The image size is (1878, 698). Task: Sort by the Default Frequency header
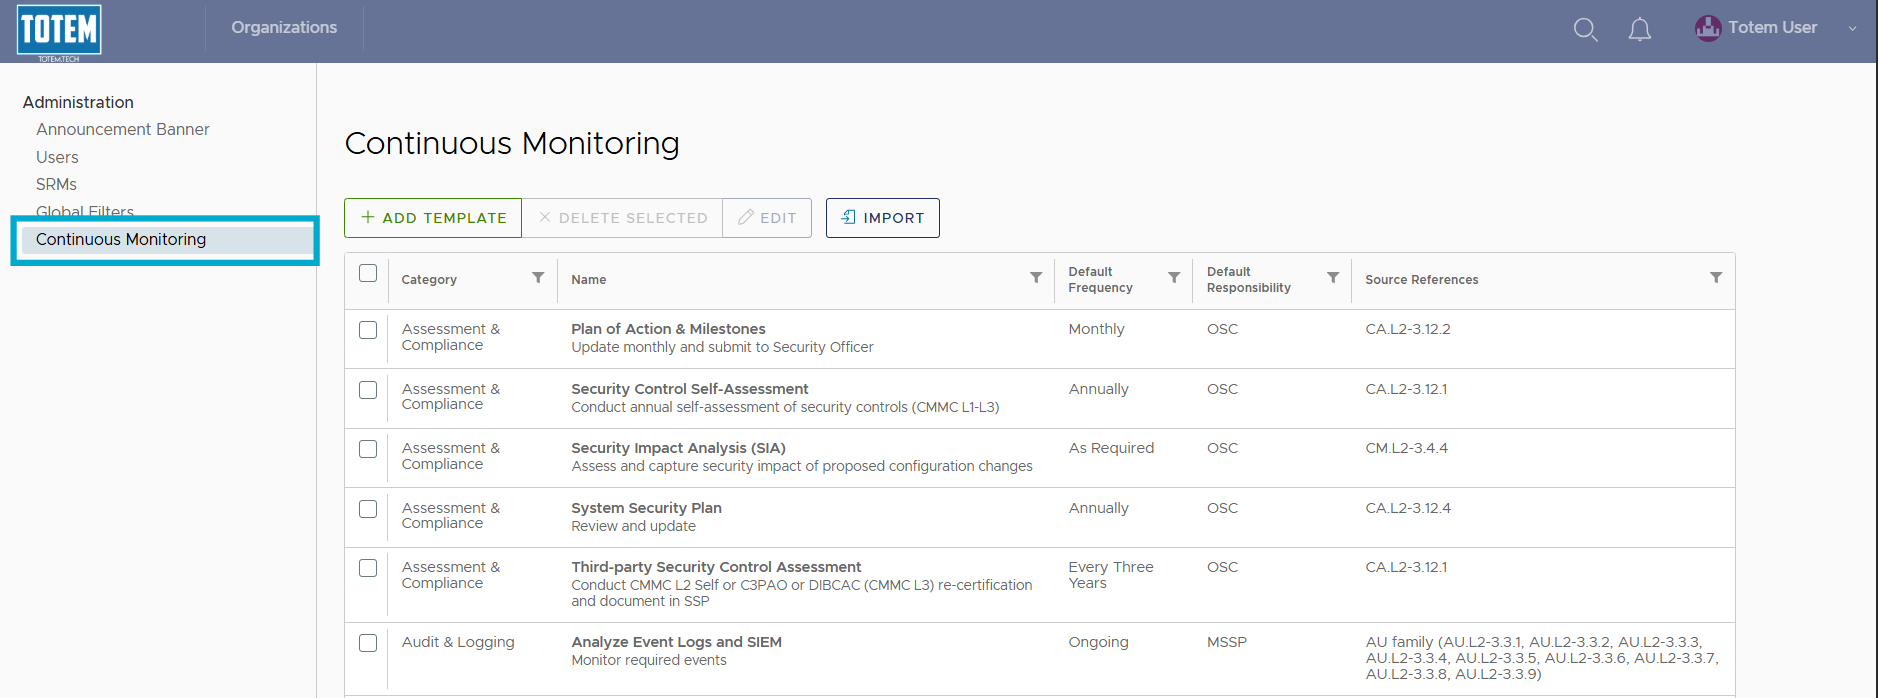[1100, 280]
